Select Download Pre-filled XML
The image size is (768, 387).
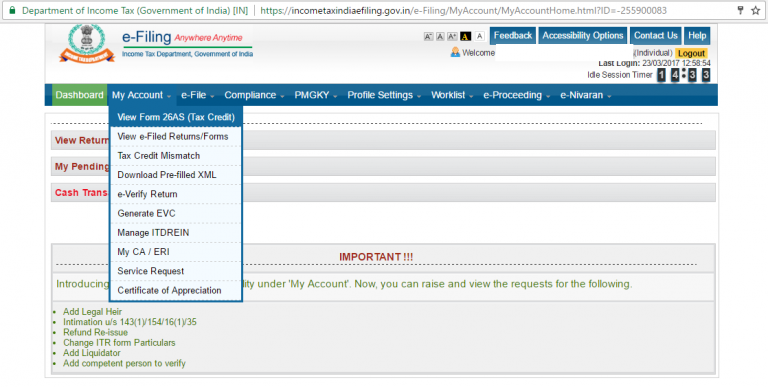(176, 175)
